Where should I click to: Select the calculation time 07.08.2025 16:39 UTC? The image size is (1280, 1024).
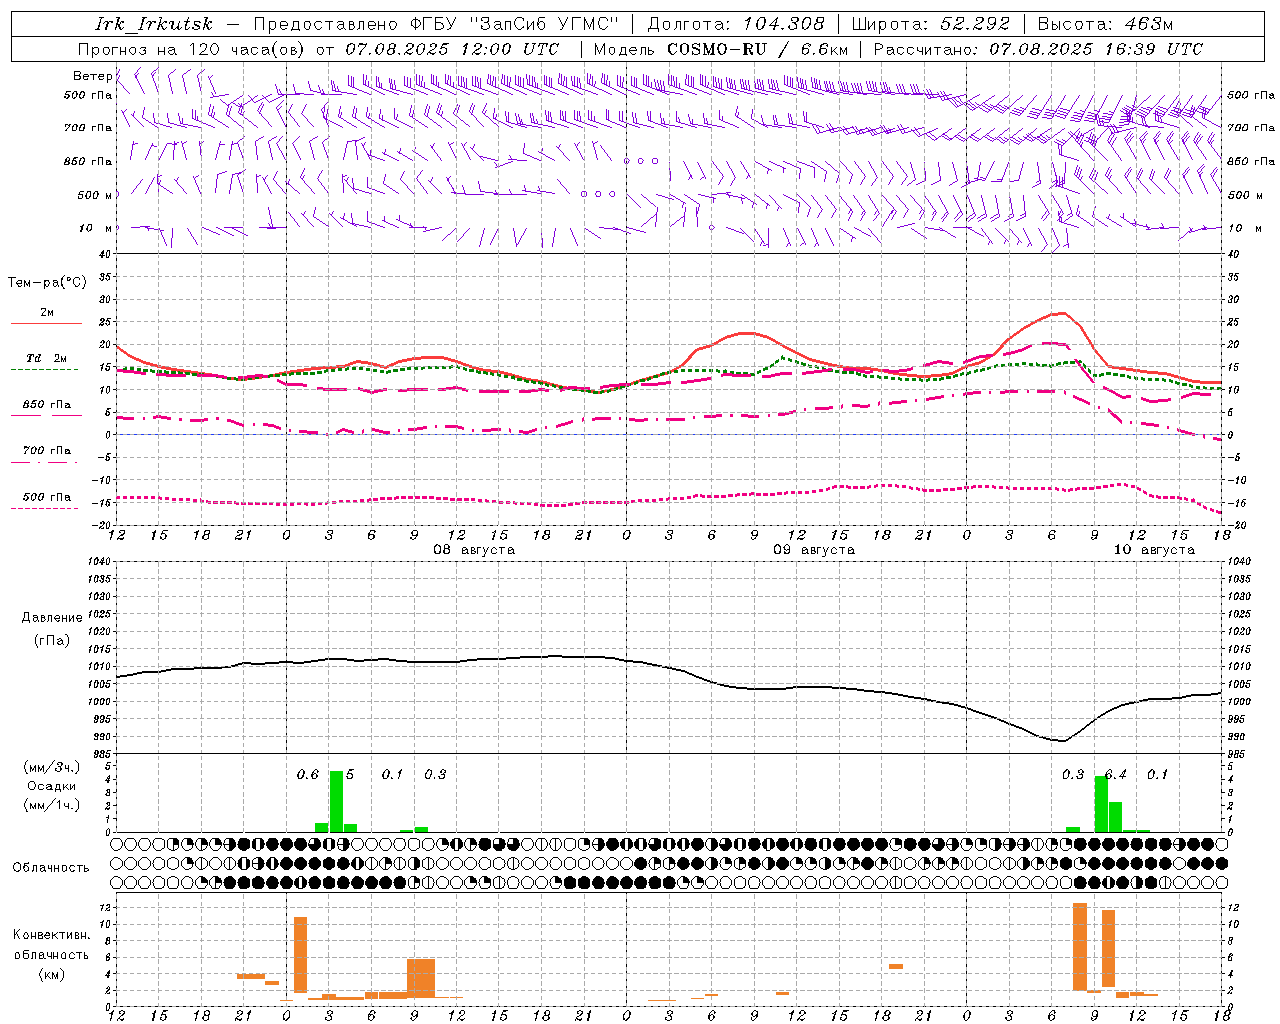tap(1097, 49)
